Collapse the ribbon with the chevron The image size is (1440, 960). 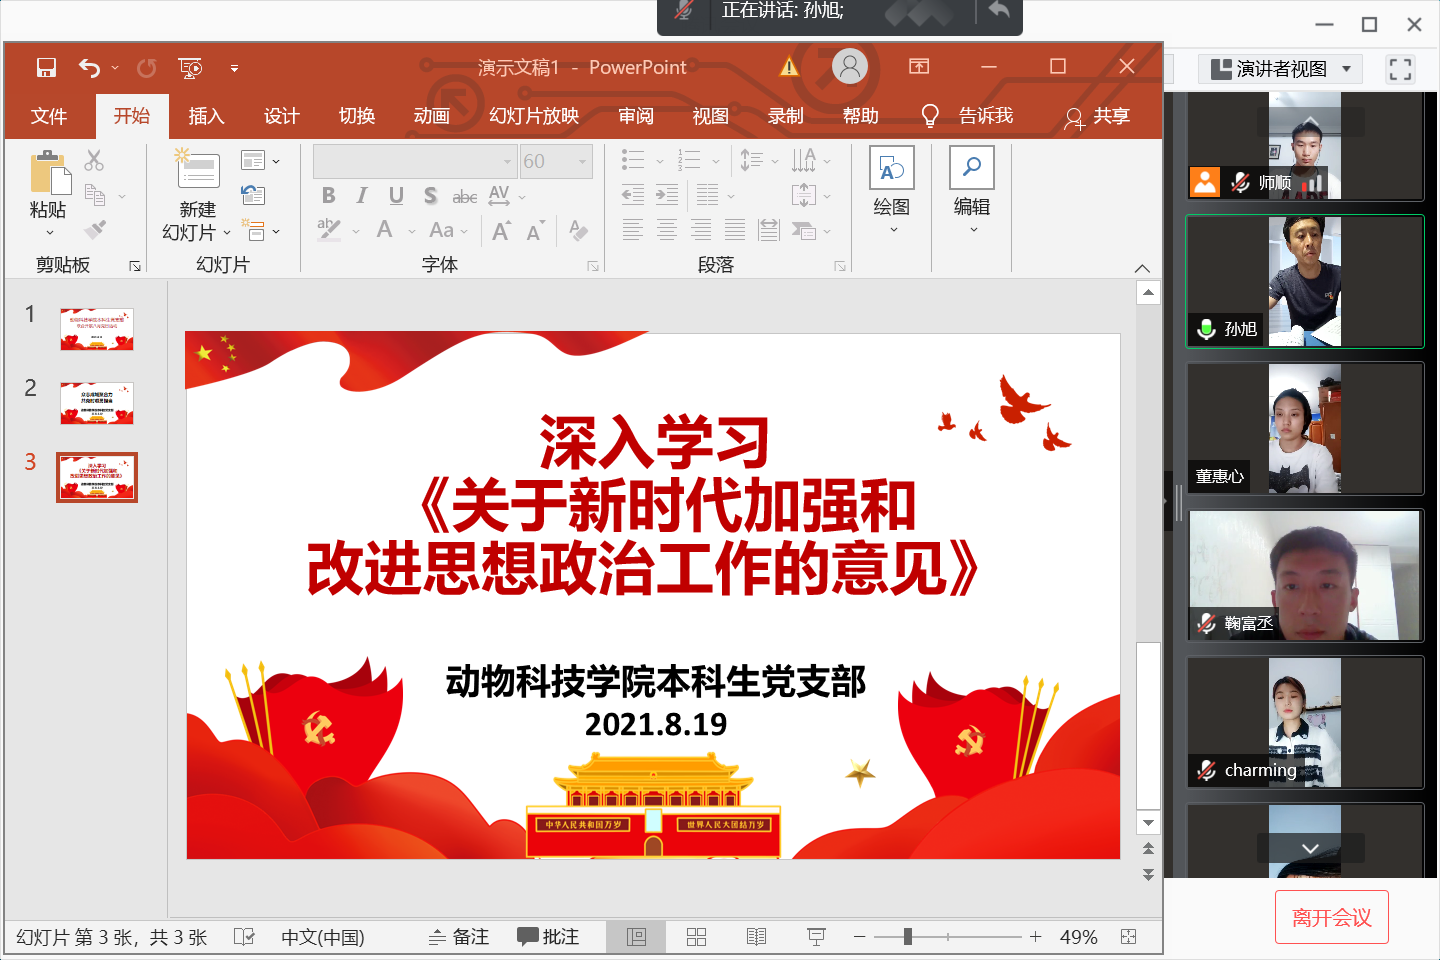pyautogui.click(x=1142, y=268)
